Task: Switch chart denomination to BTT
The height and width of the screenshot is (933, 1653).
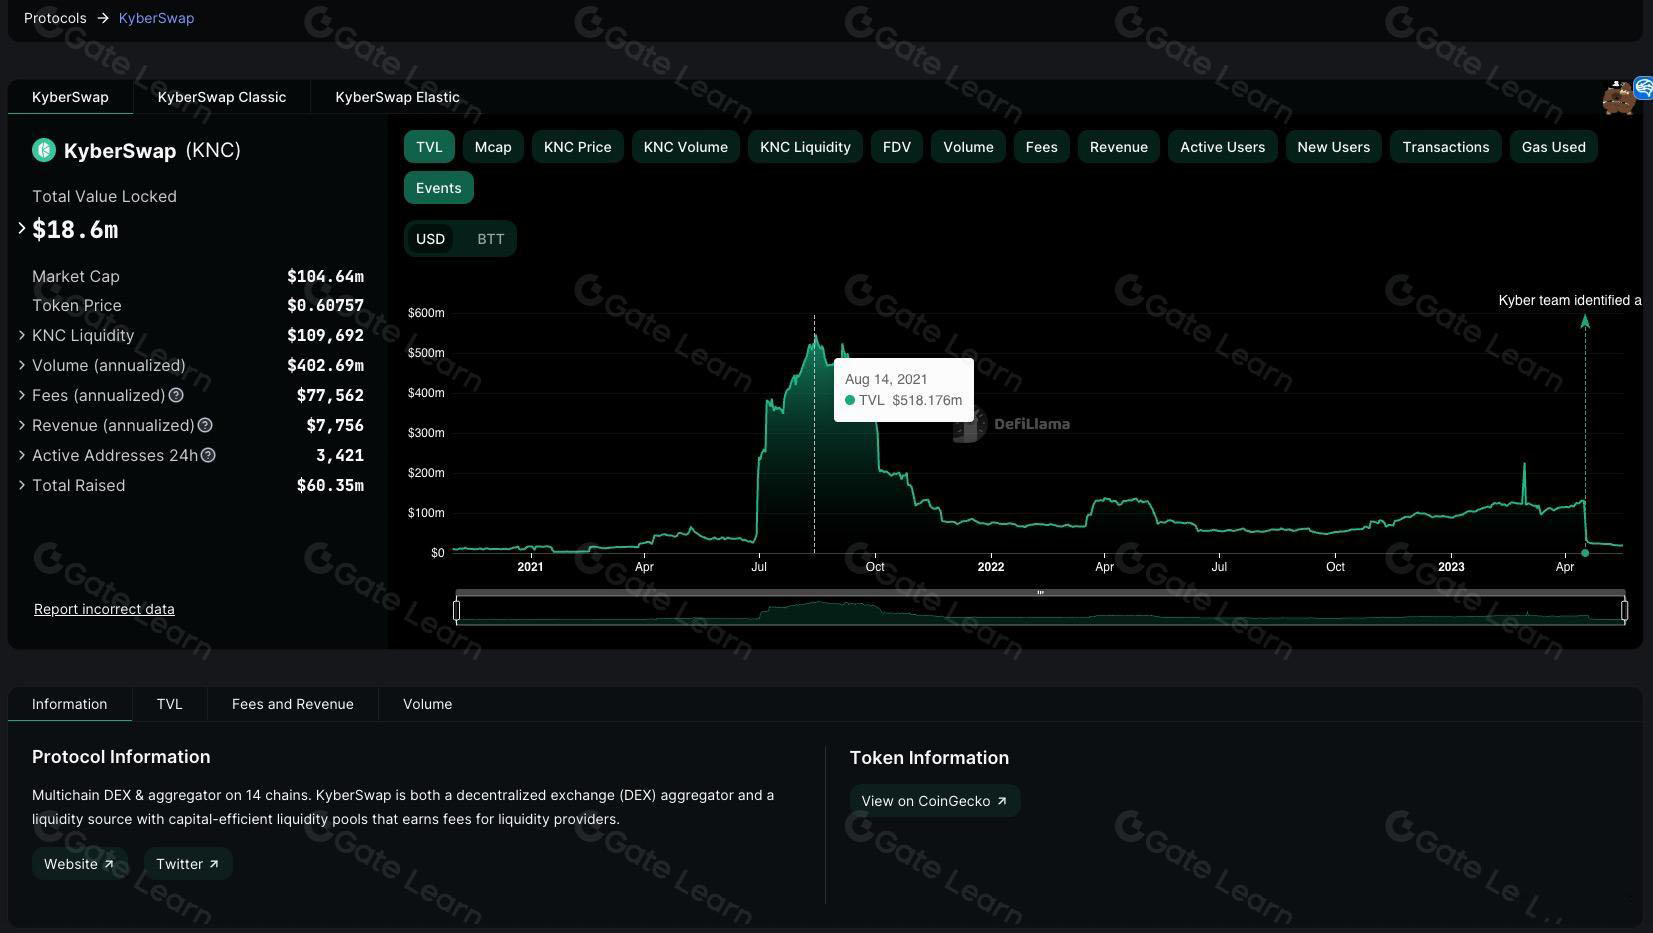Action: (491, 239)
